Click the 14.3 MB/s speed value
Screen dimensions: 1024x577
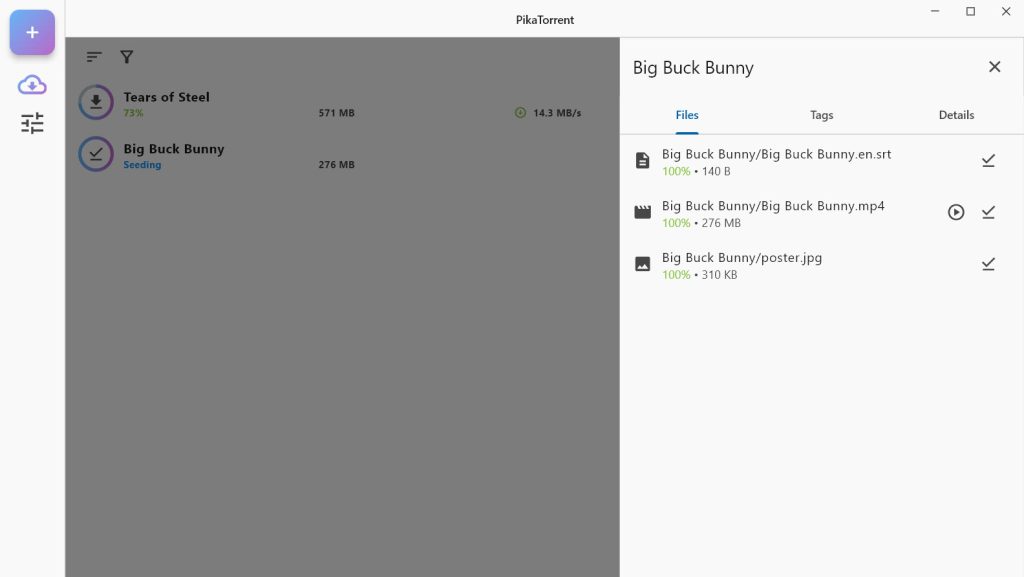[x=557, y=113]
